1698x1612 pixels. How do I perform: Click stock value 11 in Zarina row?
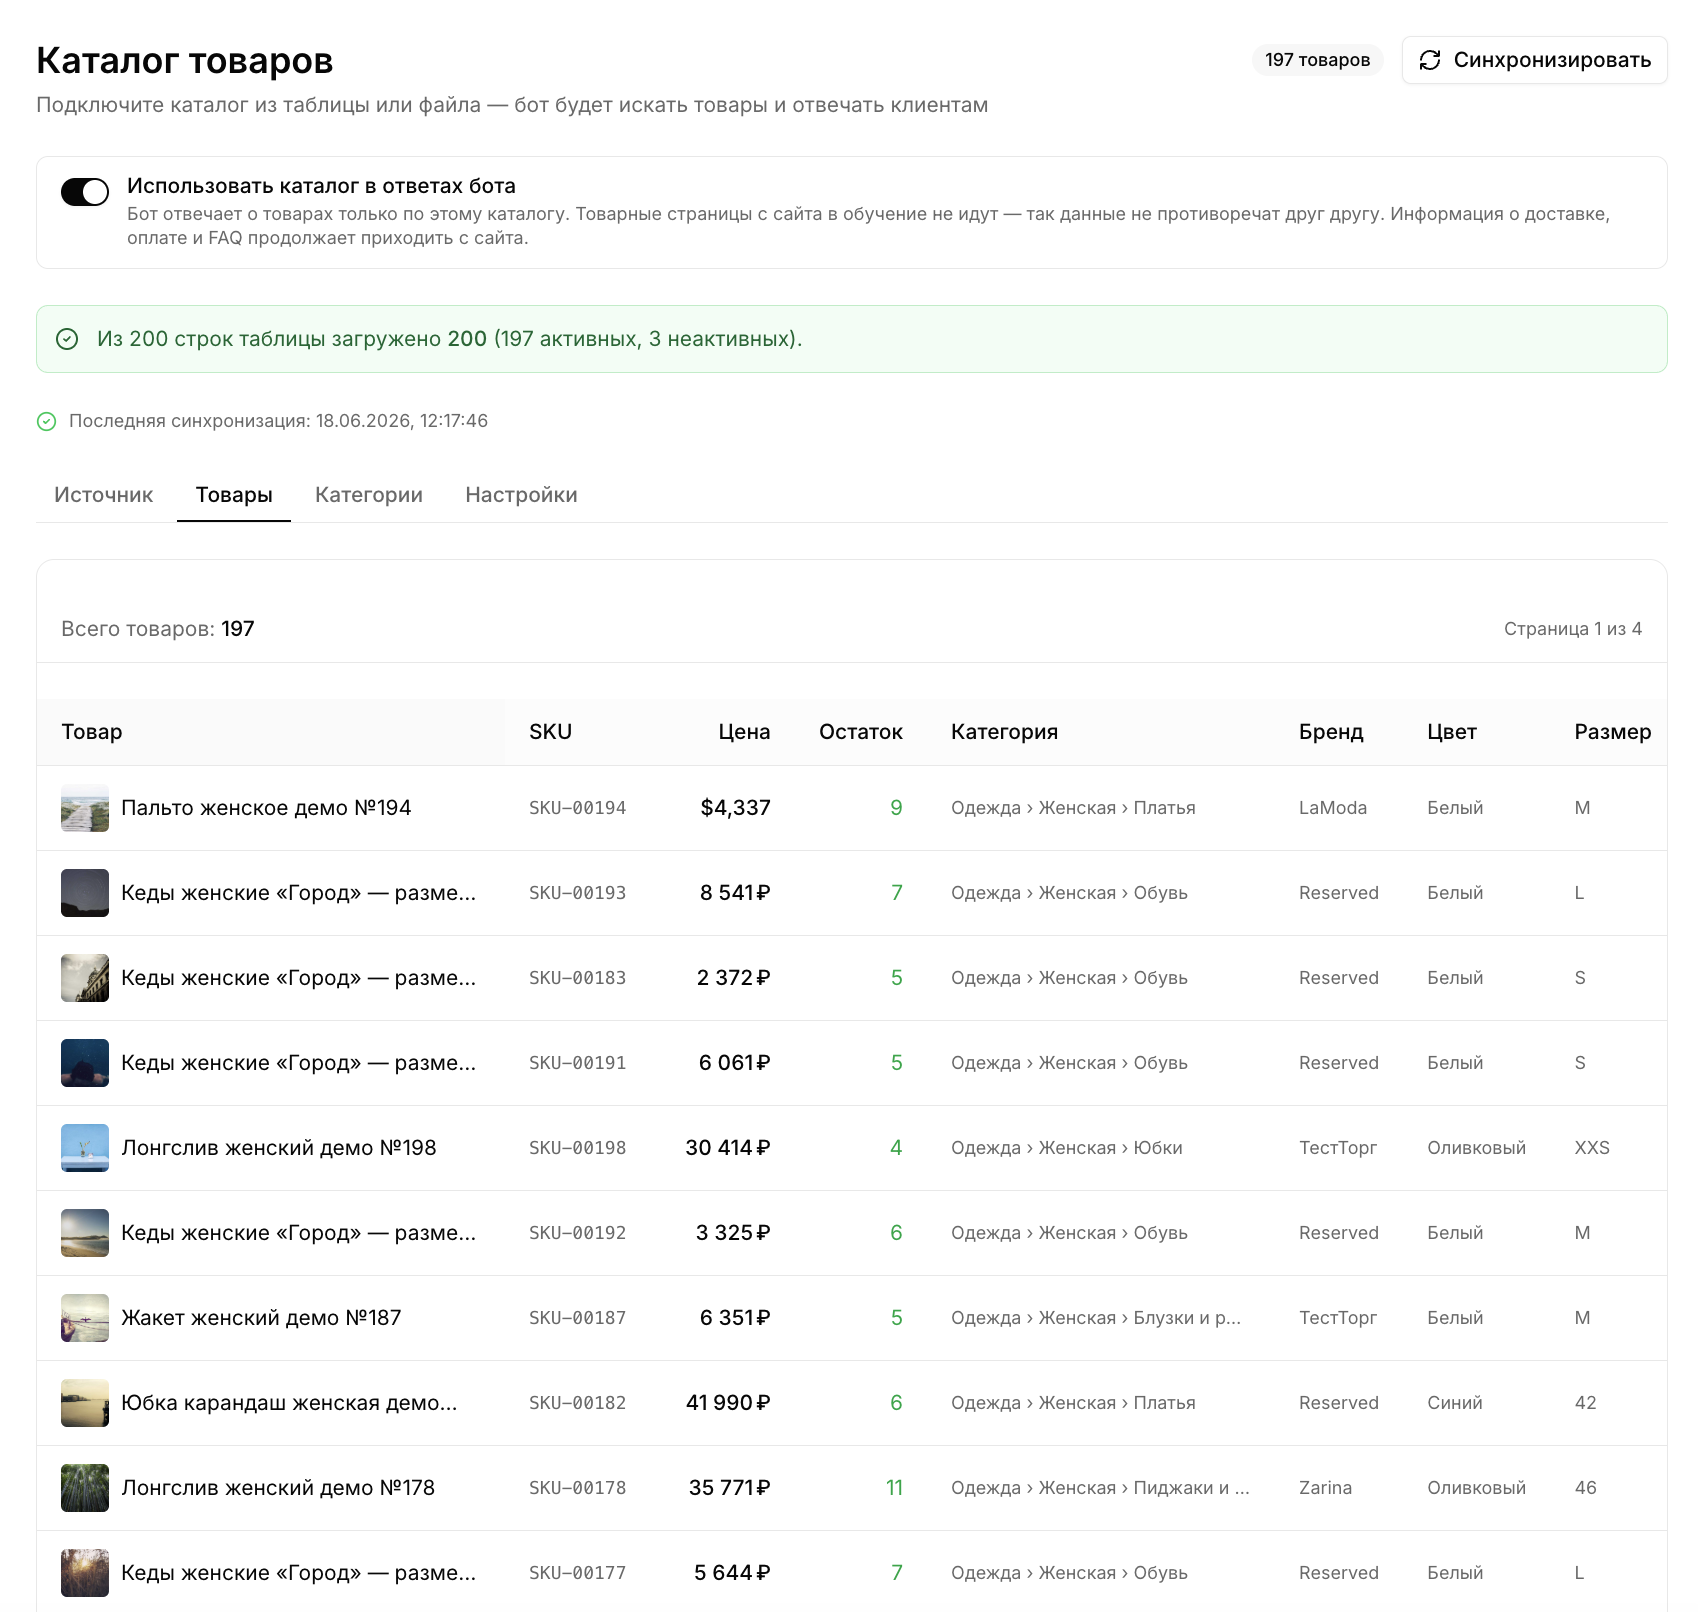(894, 1488)
